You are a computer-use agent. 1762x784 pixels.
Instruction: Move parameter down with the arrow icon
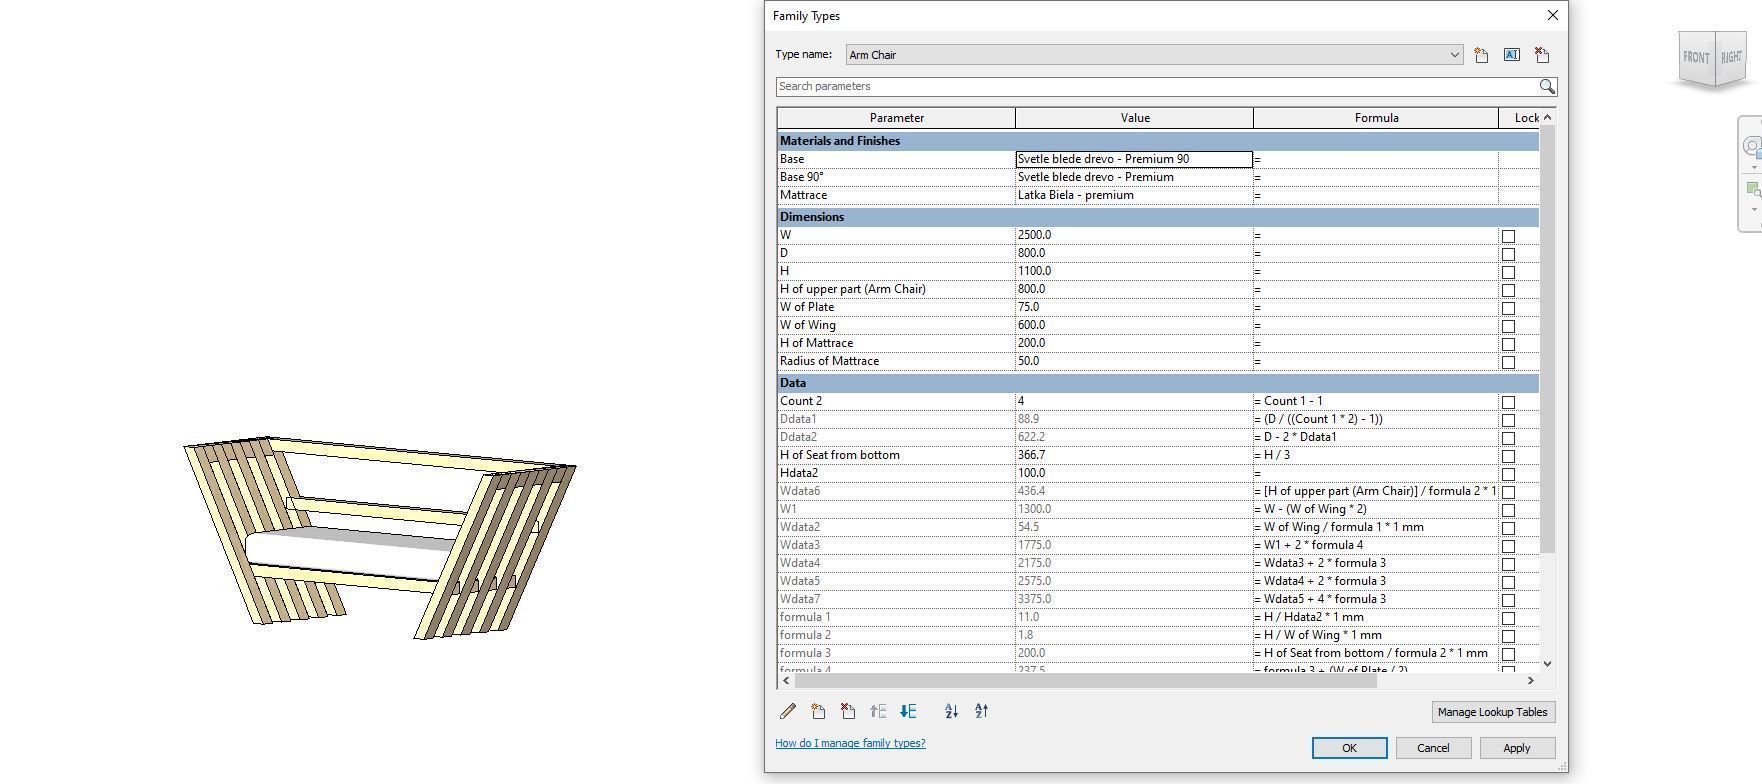click(908, 711)
